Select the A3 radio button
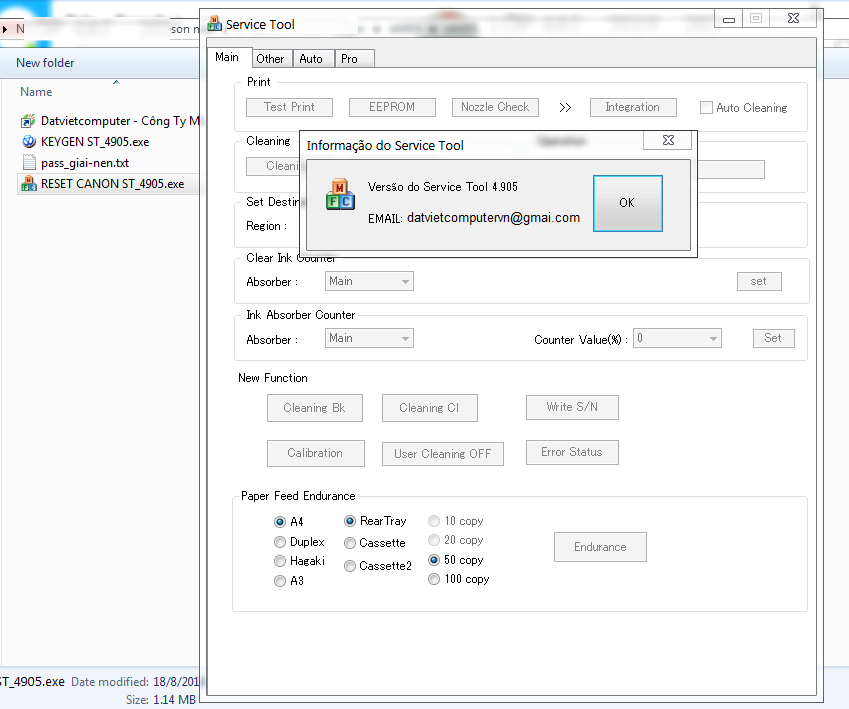This screenshot has width=849, height=709. [280, 581]
